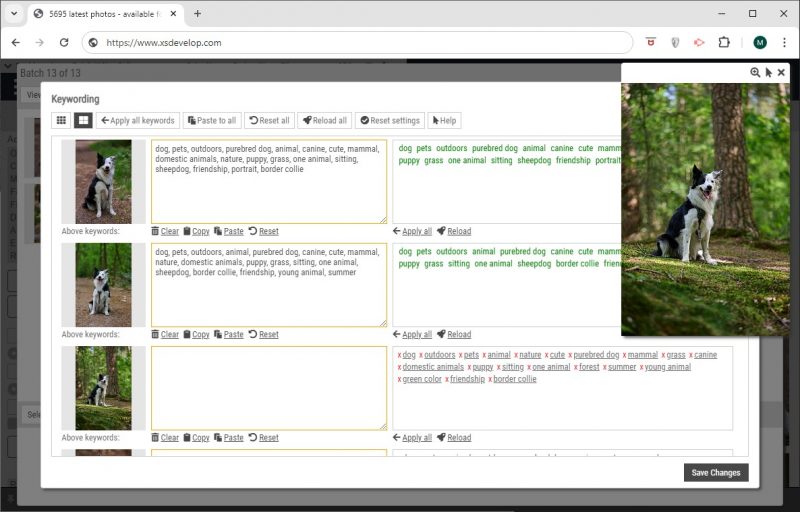Copy keywords of the second photo

click(196, 334)
